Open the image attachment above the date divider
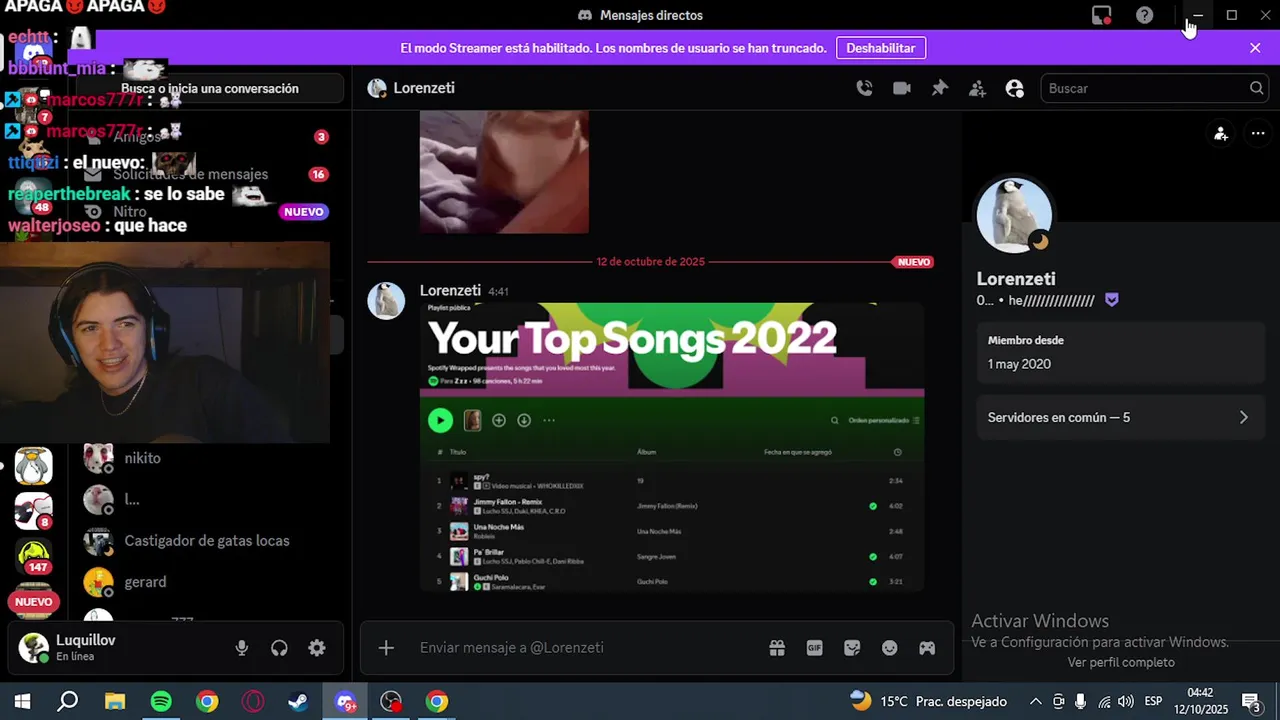1280x720 pixels. click(x=504, y=171)
